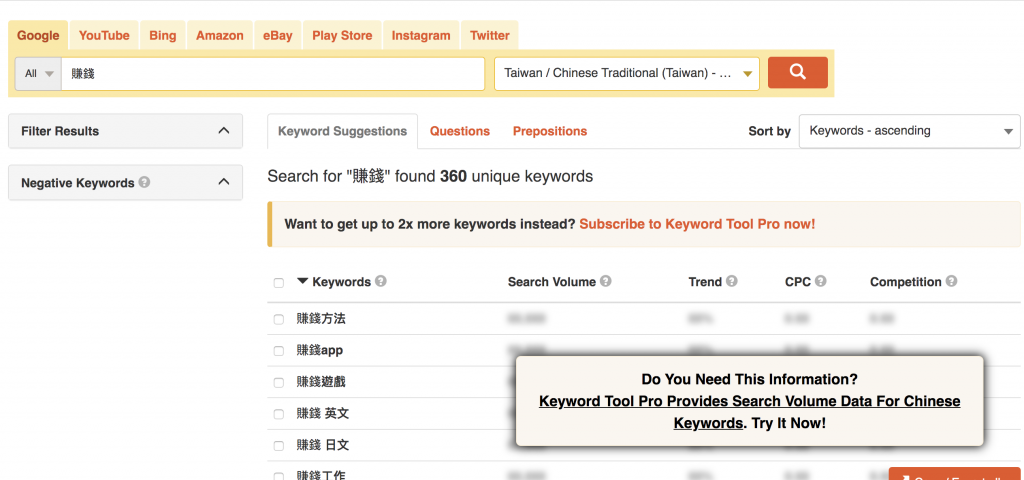The height and width of the screenshot is (480, 1024).
Task: Open the All search type dropdown
Action: 38,73
